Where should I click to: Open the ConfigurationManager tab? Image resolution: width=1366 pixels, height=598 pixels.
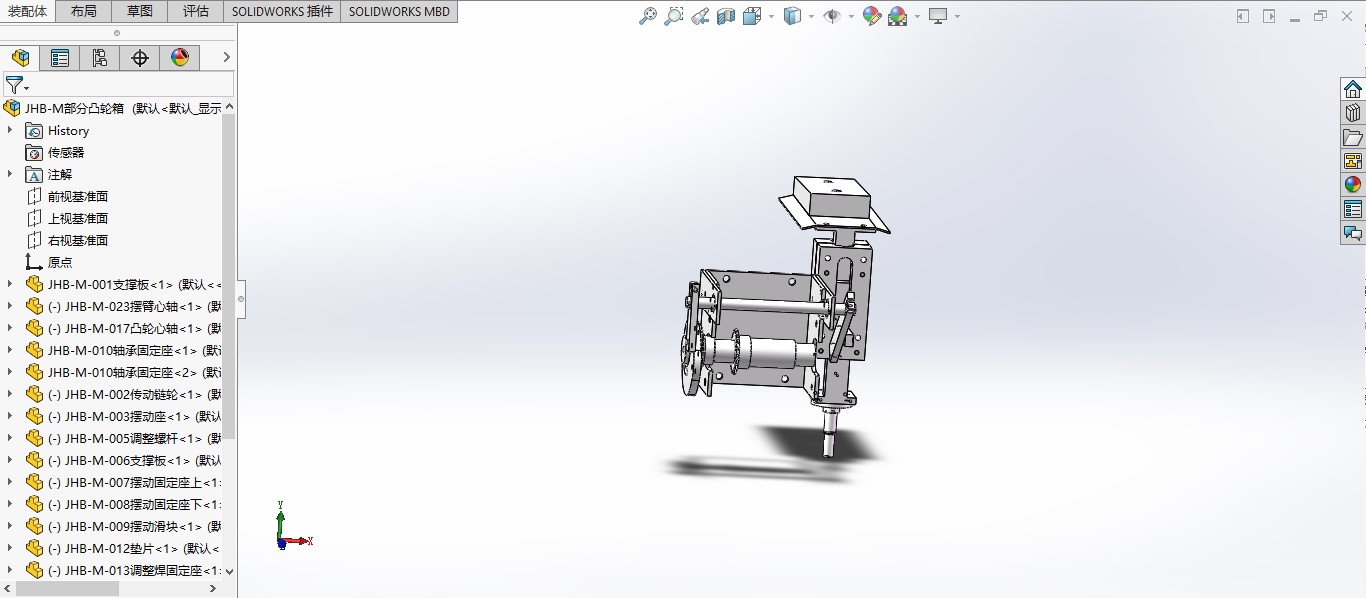(100, 58)
